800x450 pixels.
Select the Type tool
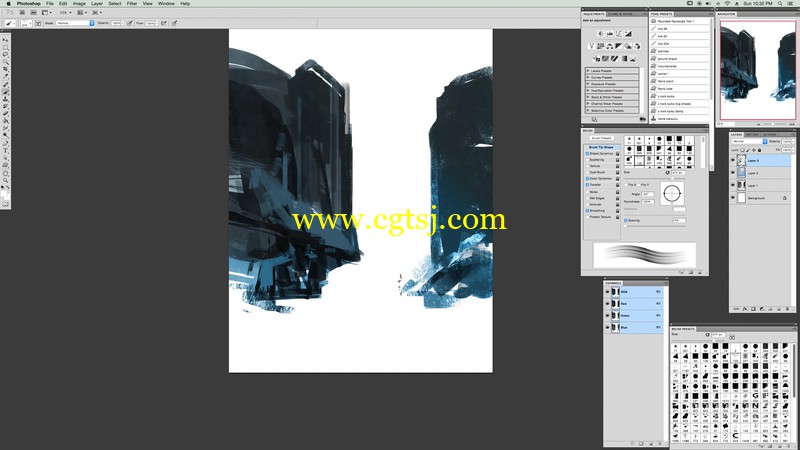pyautogui.click(x=6, y=151)
